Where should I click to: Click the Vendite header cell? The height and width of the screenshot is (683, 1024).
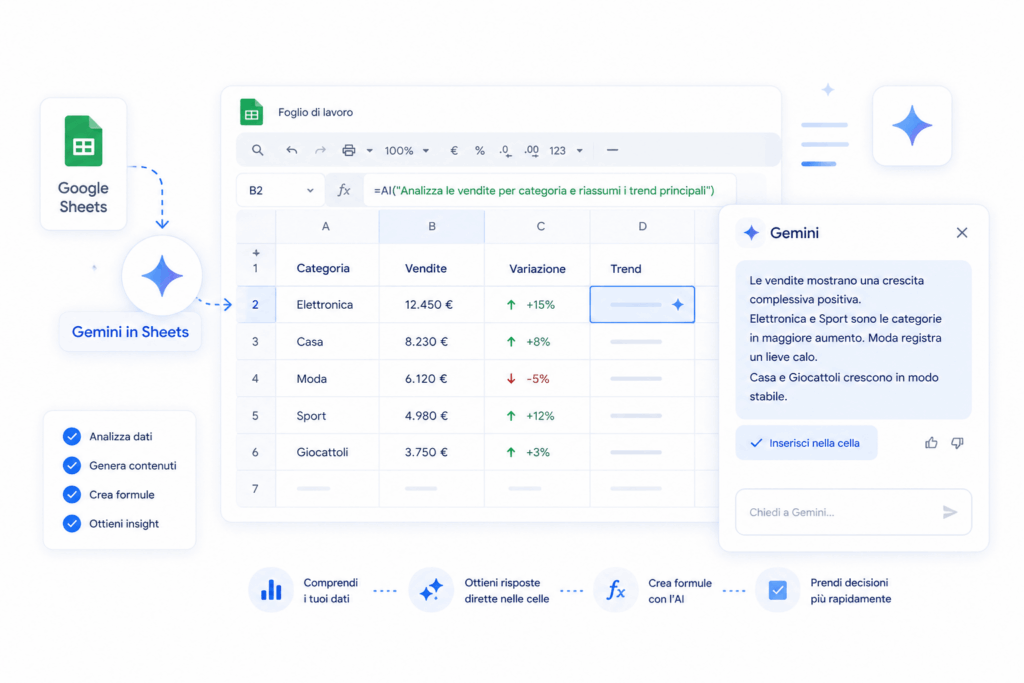pos(432,268)
